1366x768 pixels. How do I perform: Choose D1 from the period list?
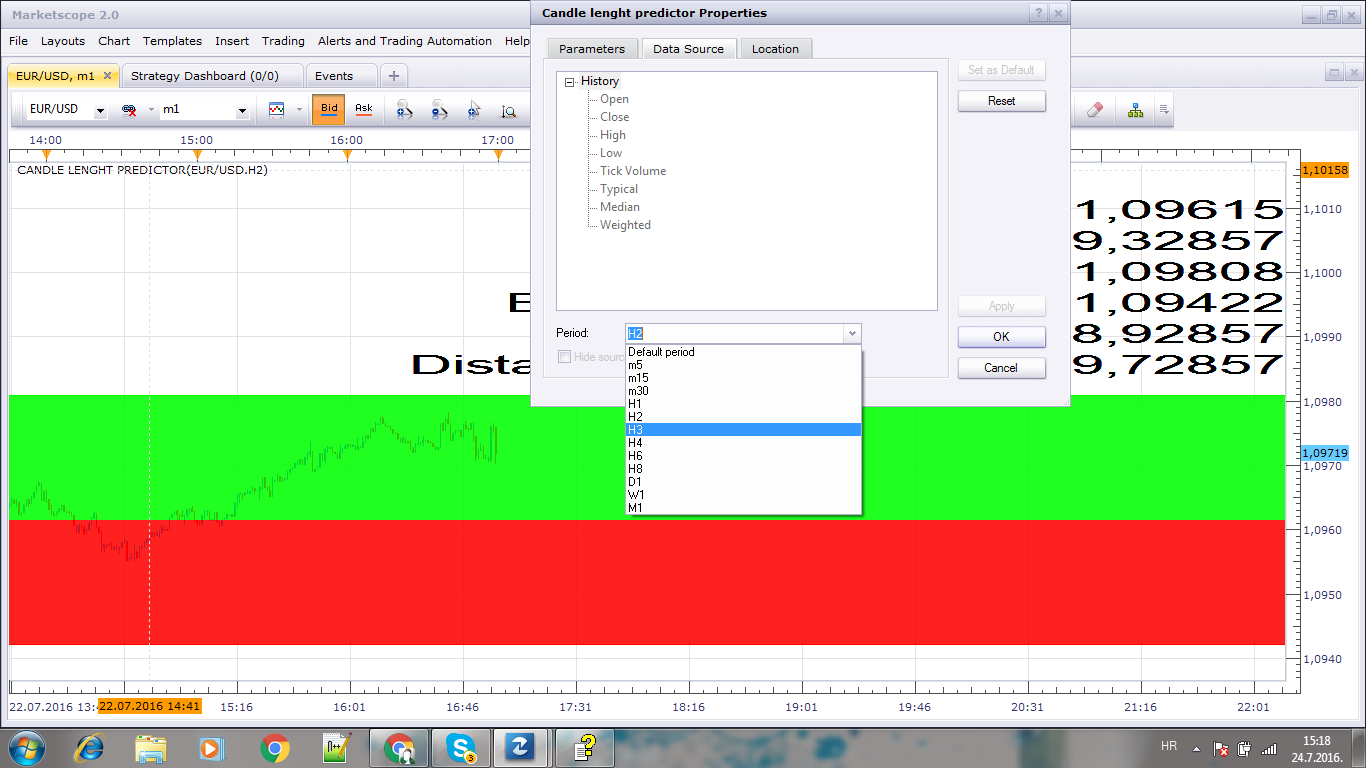pos(743,482)
